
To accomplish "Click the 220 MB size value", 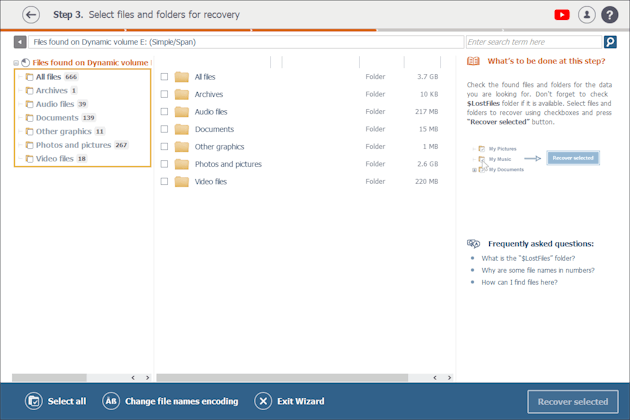I will tap(426, 181).
